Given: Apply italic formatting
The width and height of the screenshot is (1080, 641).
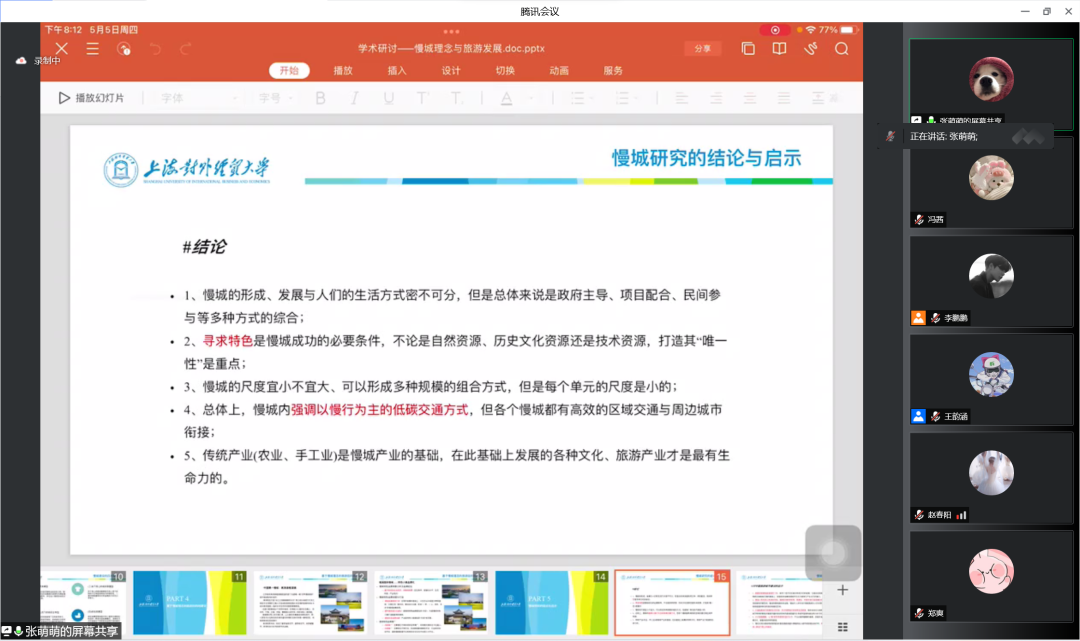Looking at the screenshot, I should click(x=354, y=97).
